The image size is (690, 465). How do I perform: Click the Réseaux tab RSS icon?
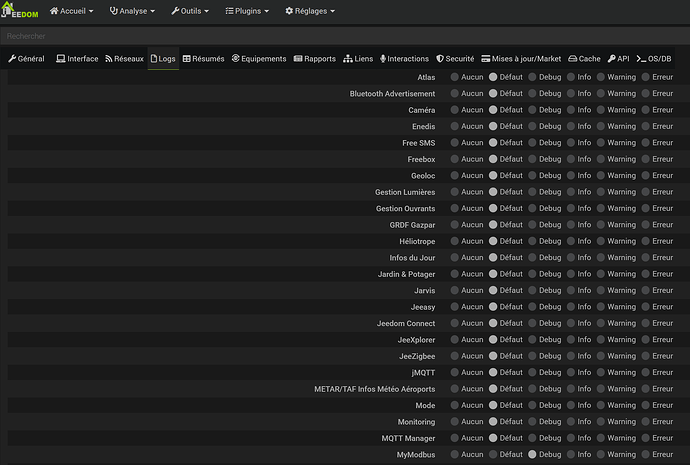(x=108, y=59)
